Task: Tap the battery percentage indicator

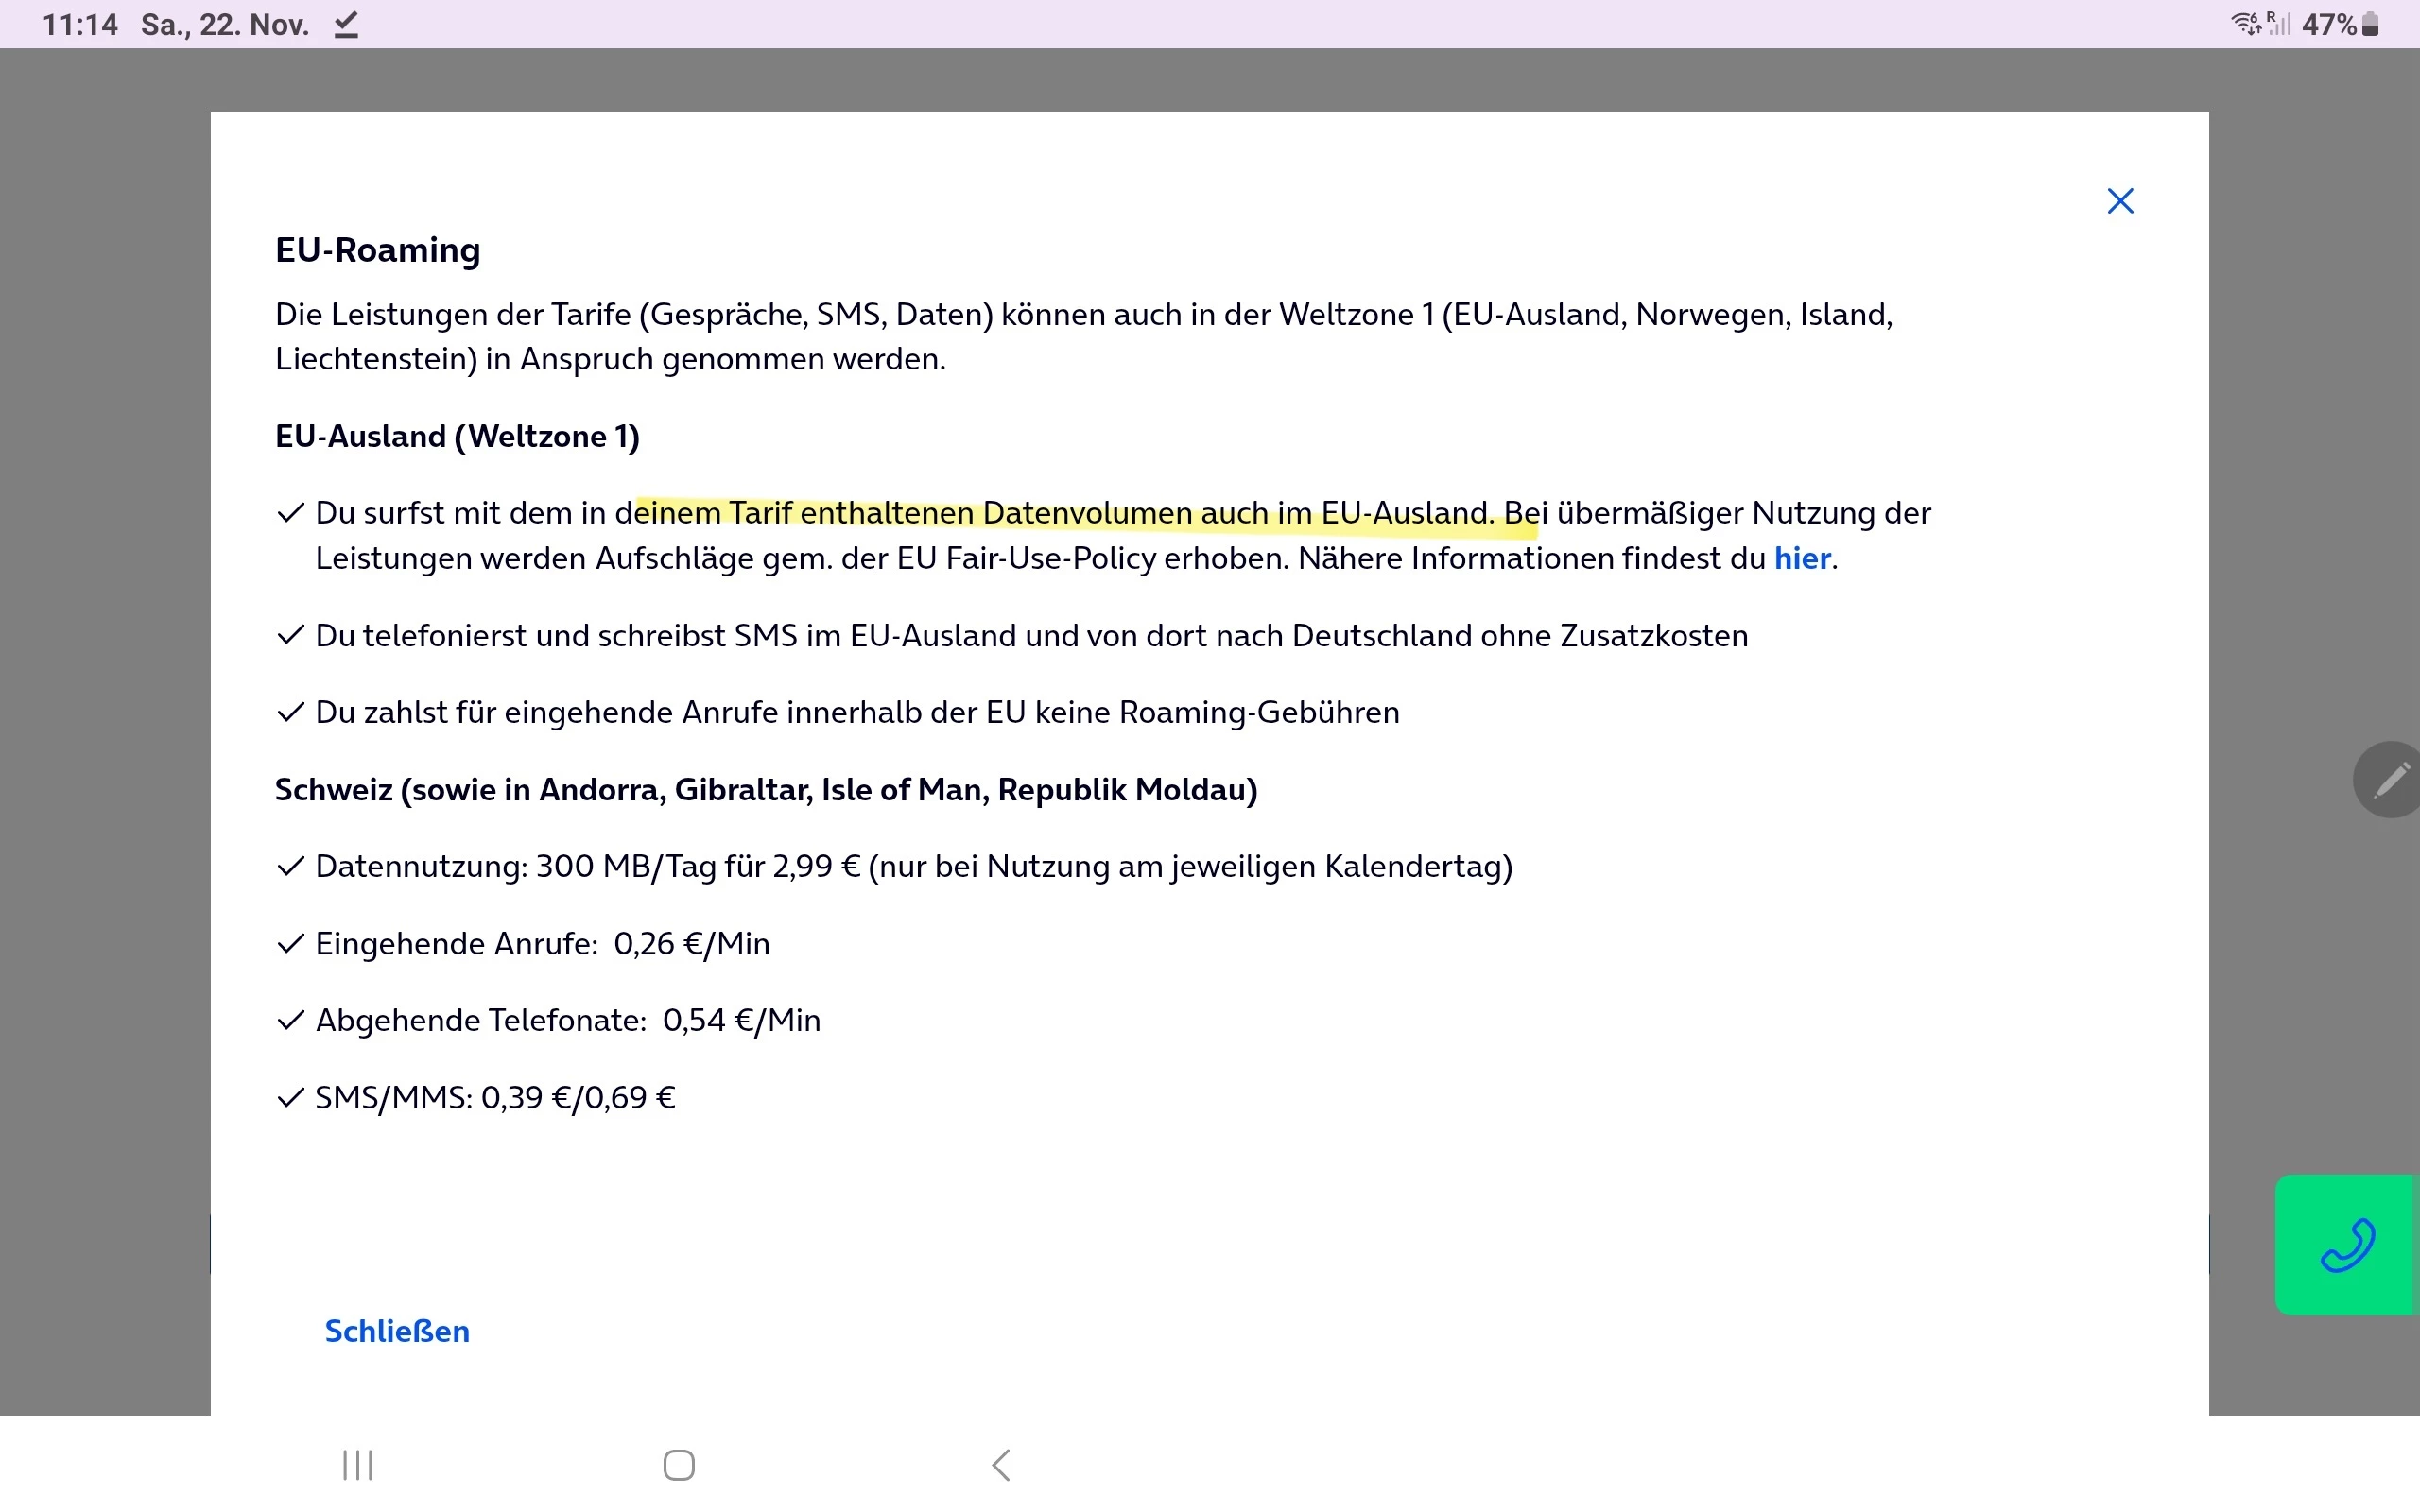Action: [2328, 24]
